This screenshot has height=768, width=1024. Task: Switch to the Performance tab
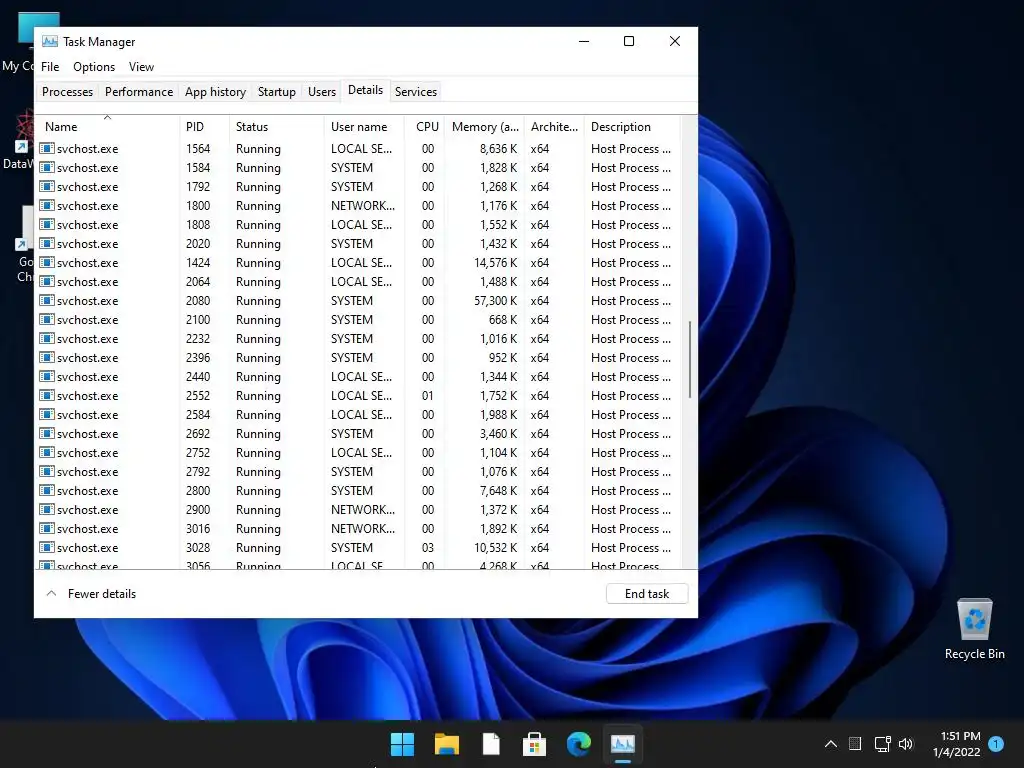(139, 91)
